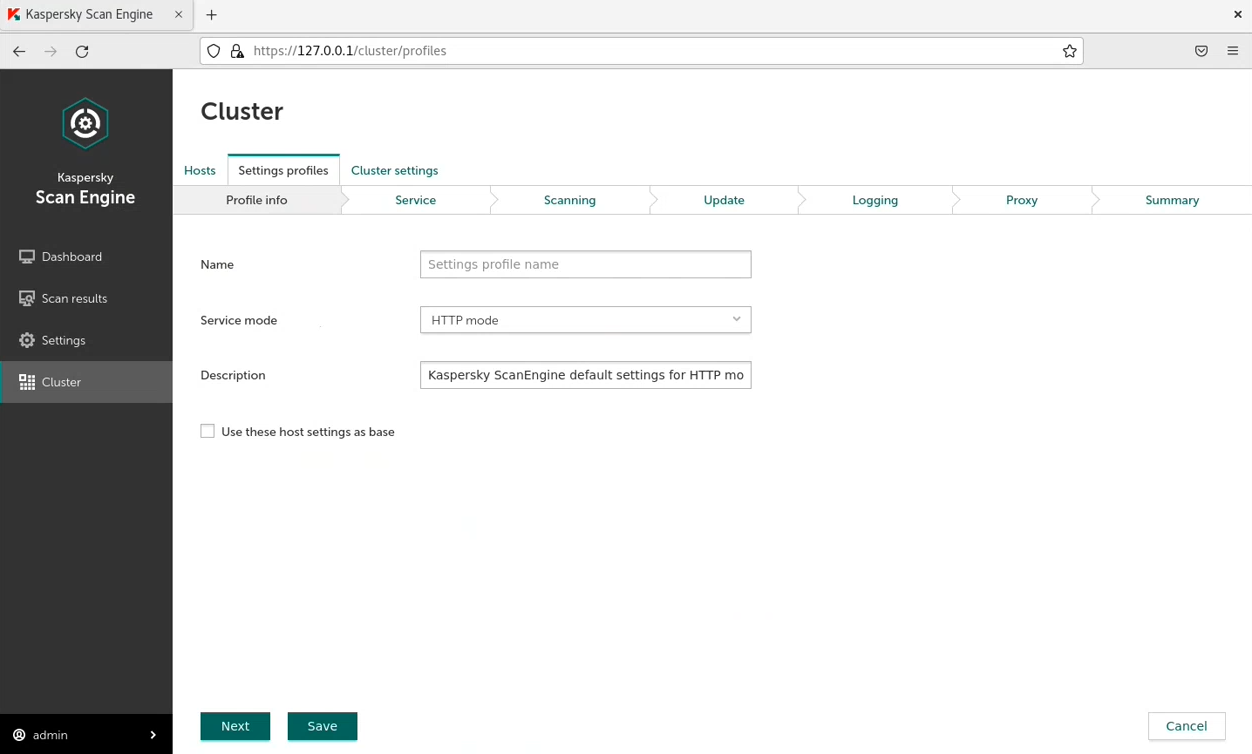1252x754 pixels.
Task: Select Cluster in the sidebar
Action: click(x=86, y=382)
